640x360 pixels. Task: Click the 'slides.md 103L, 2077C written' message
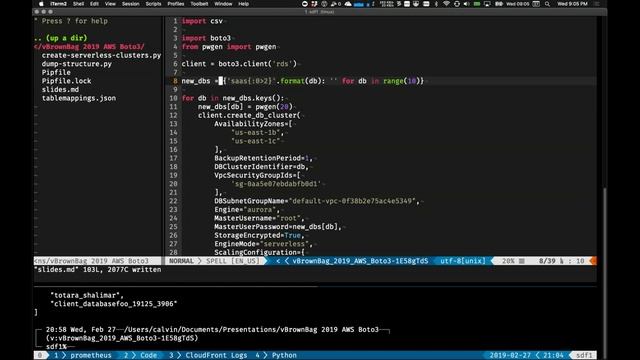point(98,269)
